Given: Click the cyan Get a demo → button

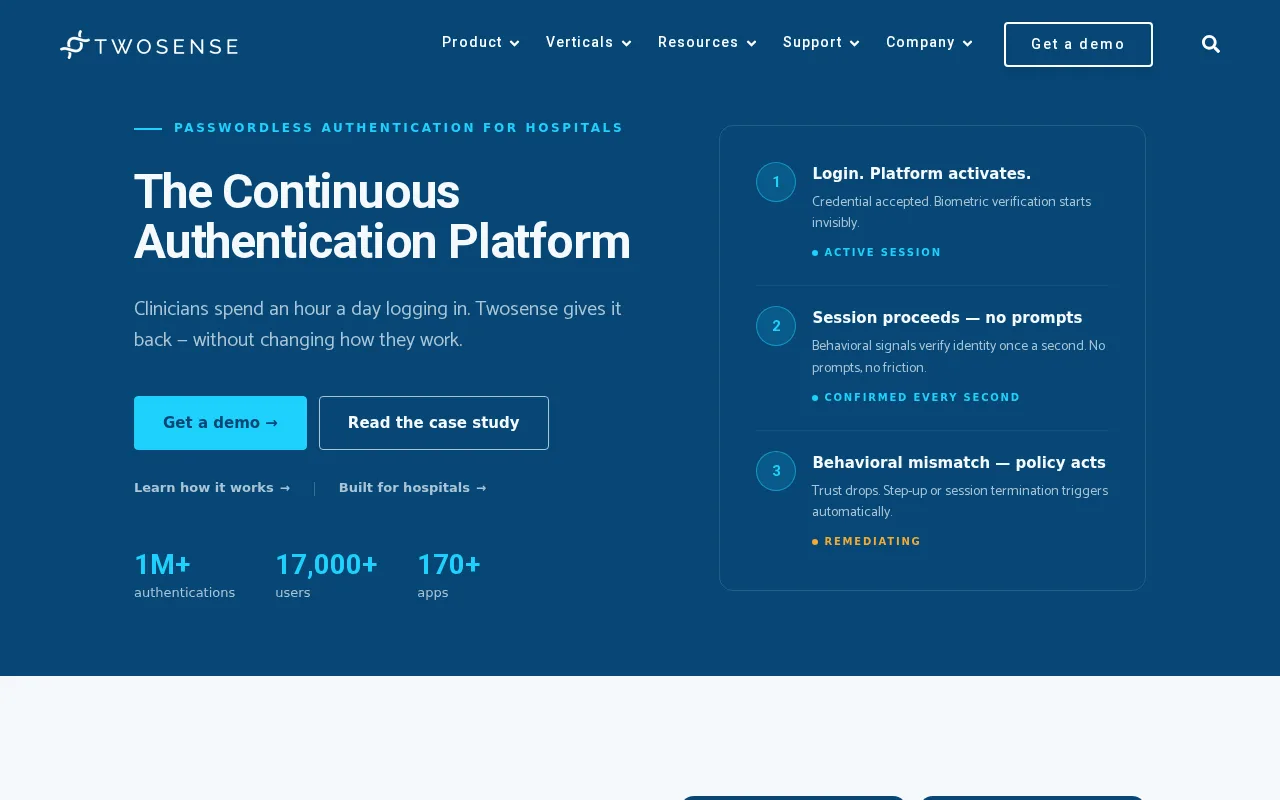Looking at the screenshot, I should pyautogui.click(x=220, y=423).
